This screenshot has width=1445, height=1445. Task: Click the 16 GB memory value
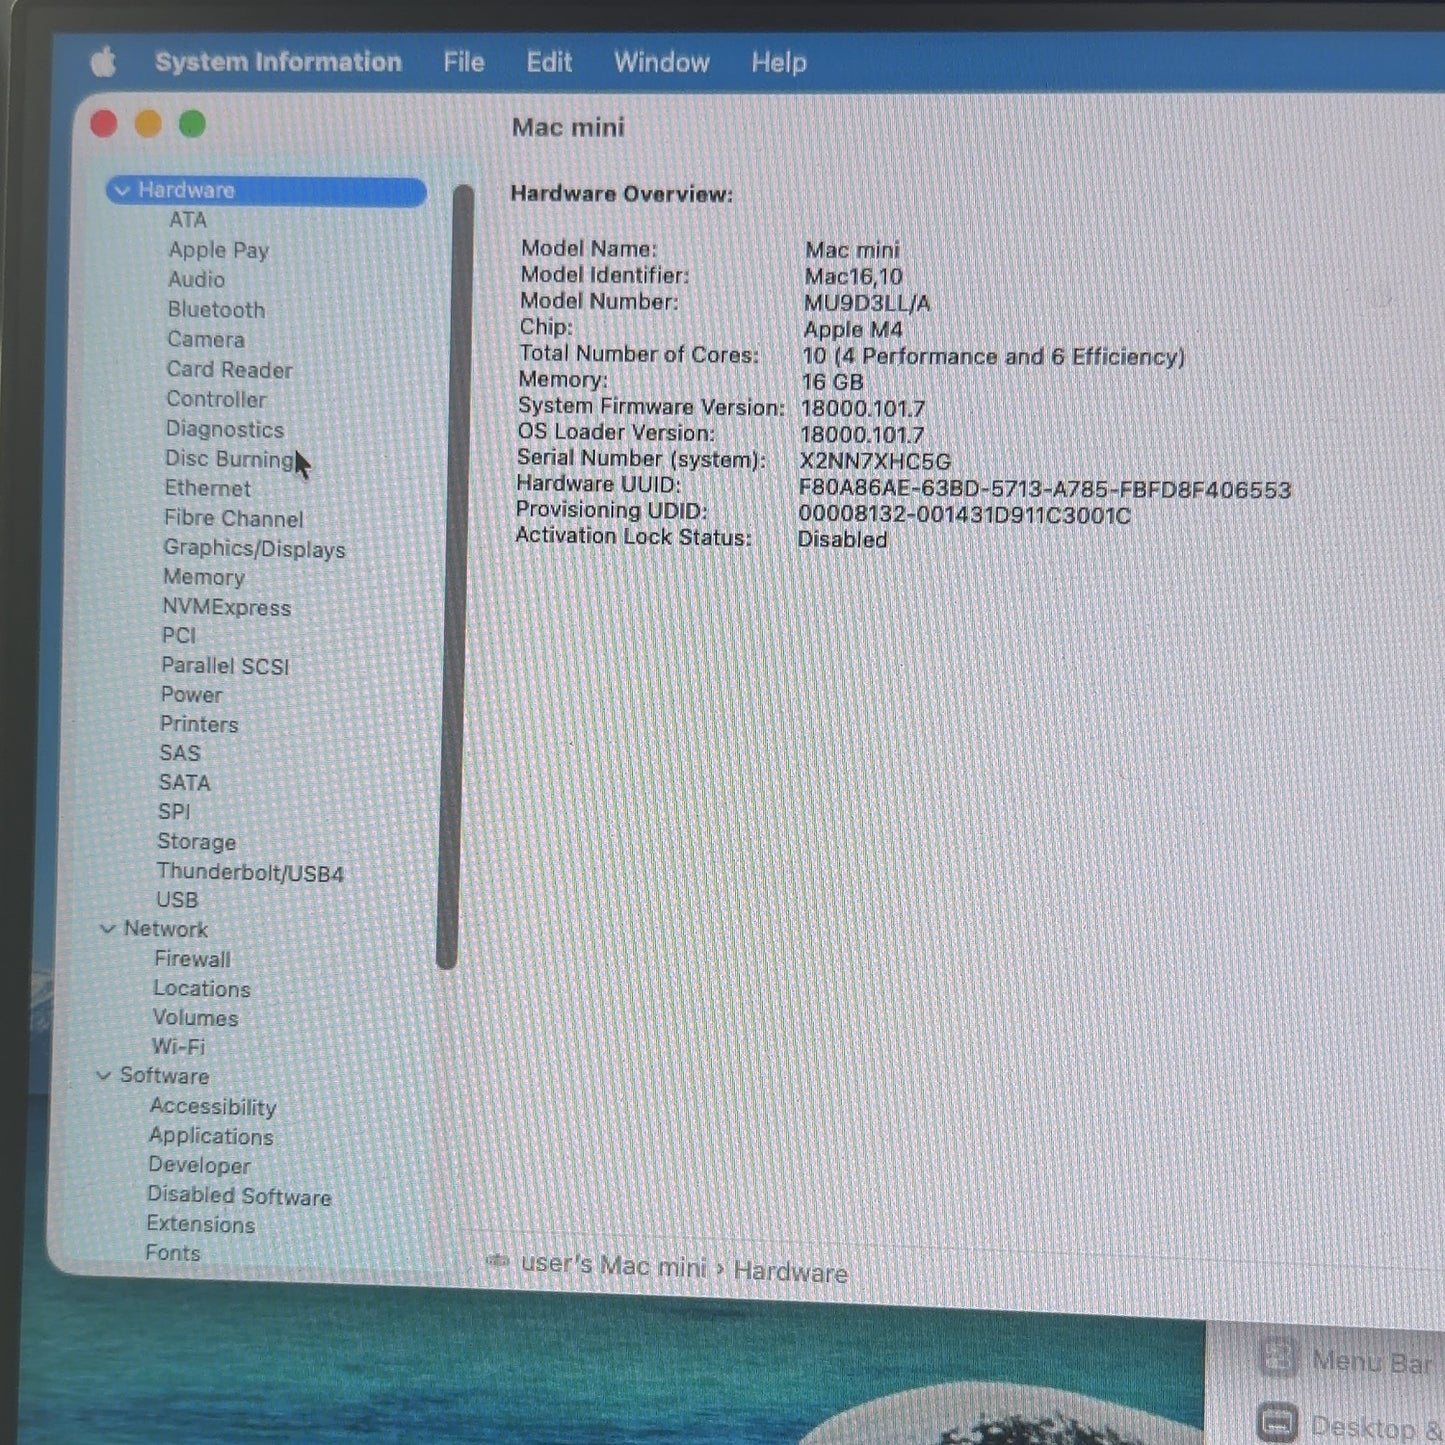coord(832,382)
